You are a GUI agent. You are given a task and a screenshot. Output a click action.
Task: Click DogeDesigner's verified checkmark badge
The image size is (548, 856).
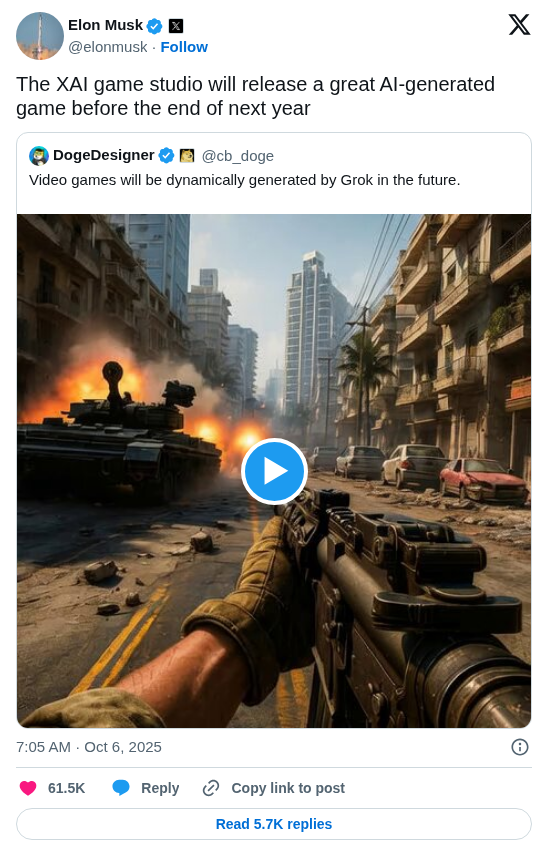coord(166,156)
